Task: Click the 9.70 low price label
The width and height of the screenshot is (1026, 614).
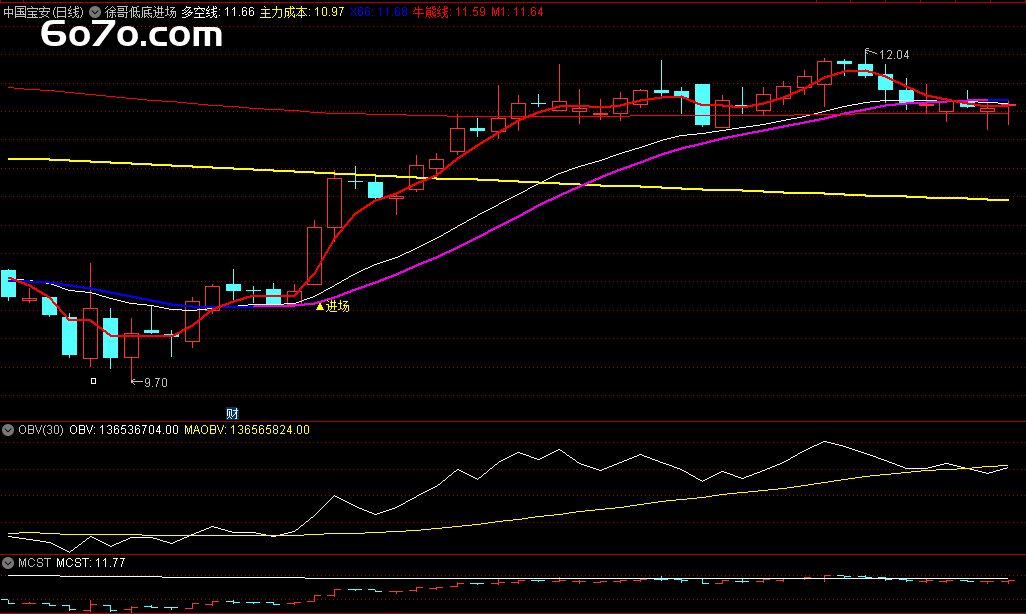Action: (156, 383)
